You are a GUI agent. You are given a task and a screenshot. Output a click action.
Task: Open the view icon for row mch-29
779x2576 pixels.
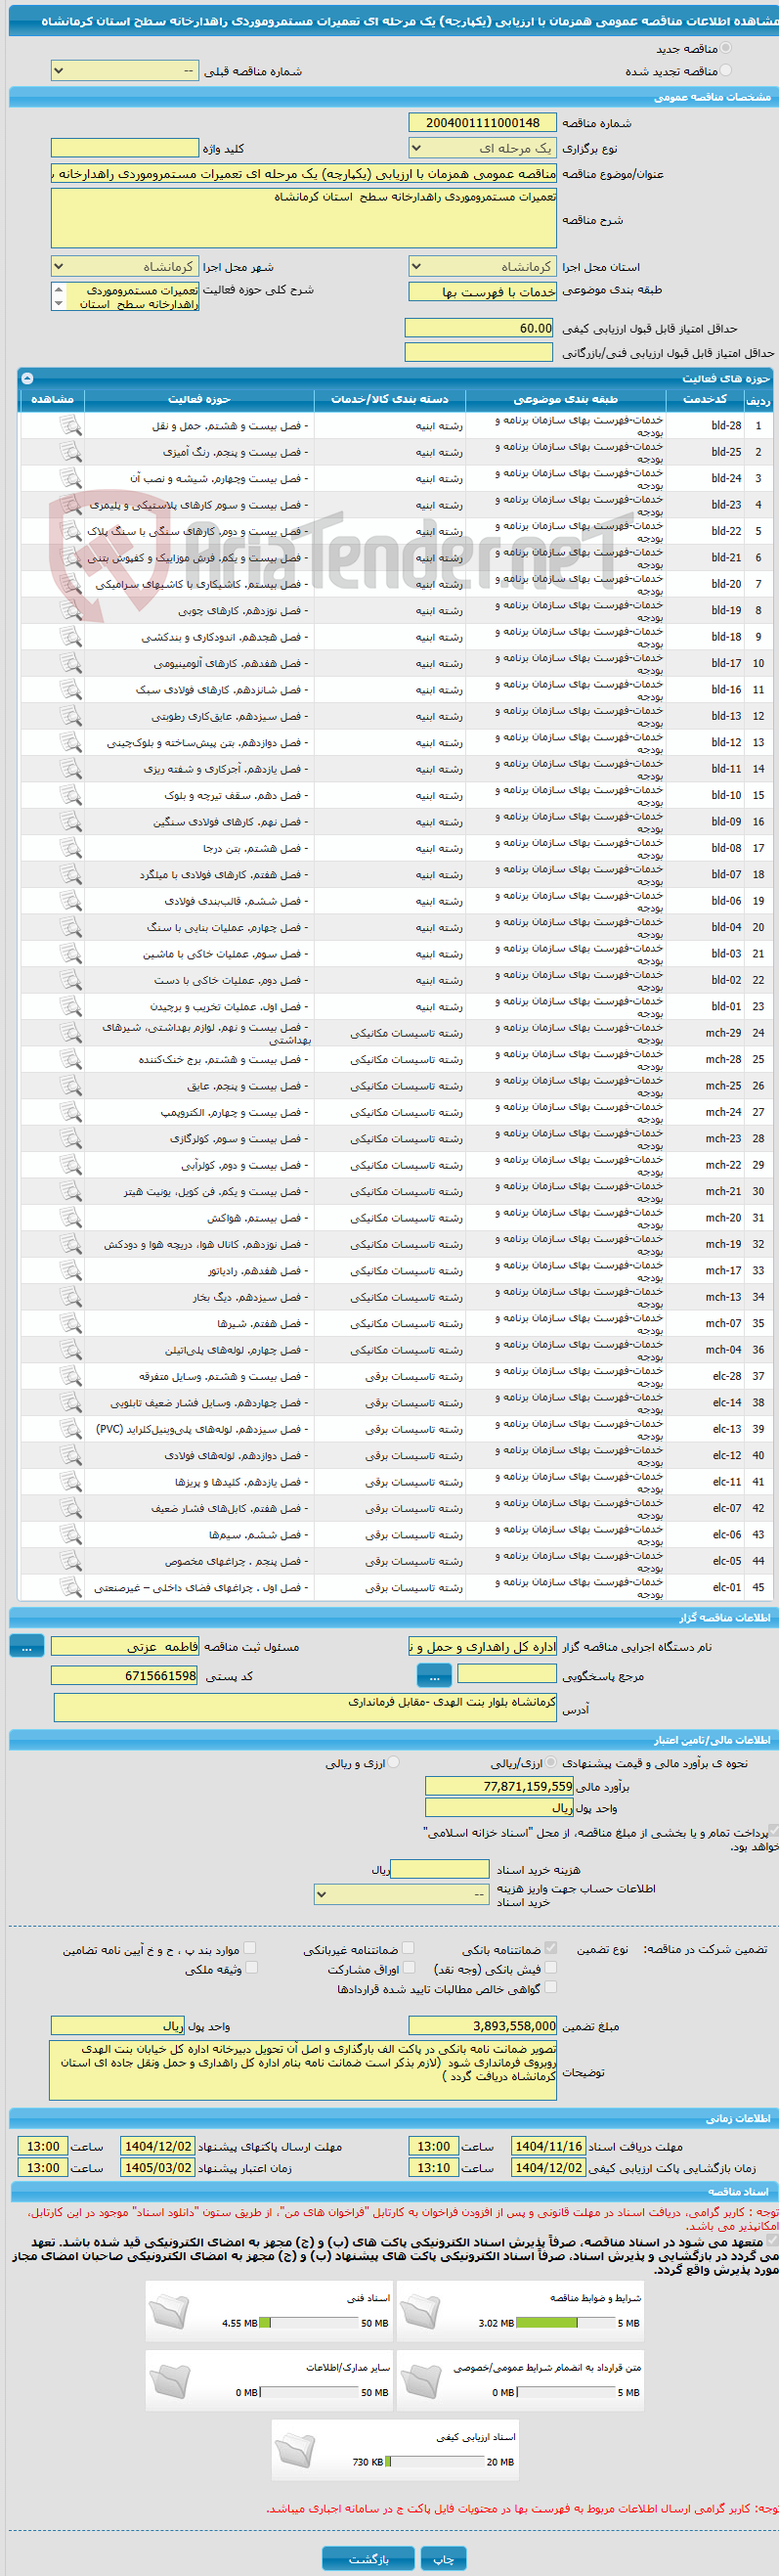[x=70, y=1032]
